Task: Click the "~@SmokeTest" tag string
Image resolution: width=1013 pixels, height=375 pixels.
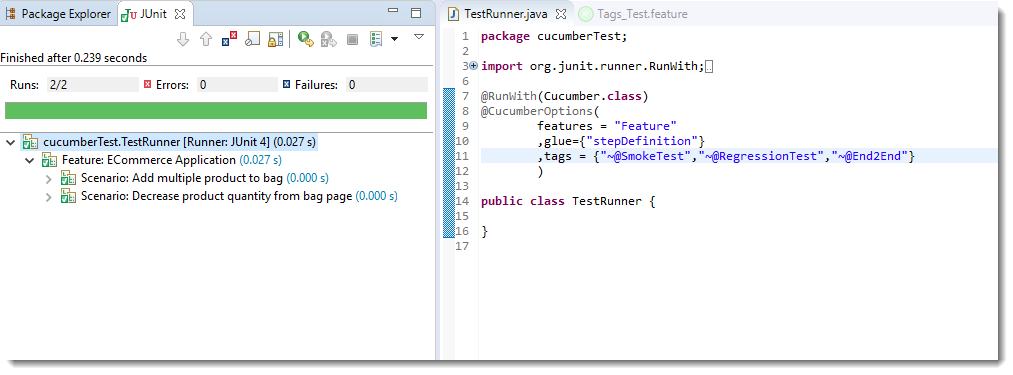Action: coord(646,156)
